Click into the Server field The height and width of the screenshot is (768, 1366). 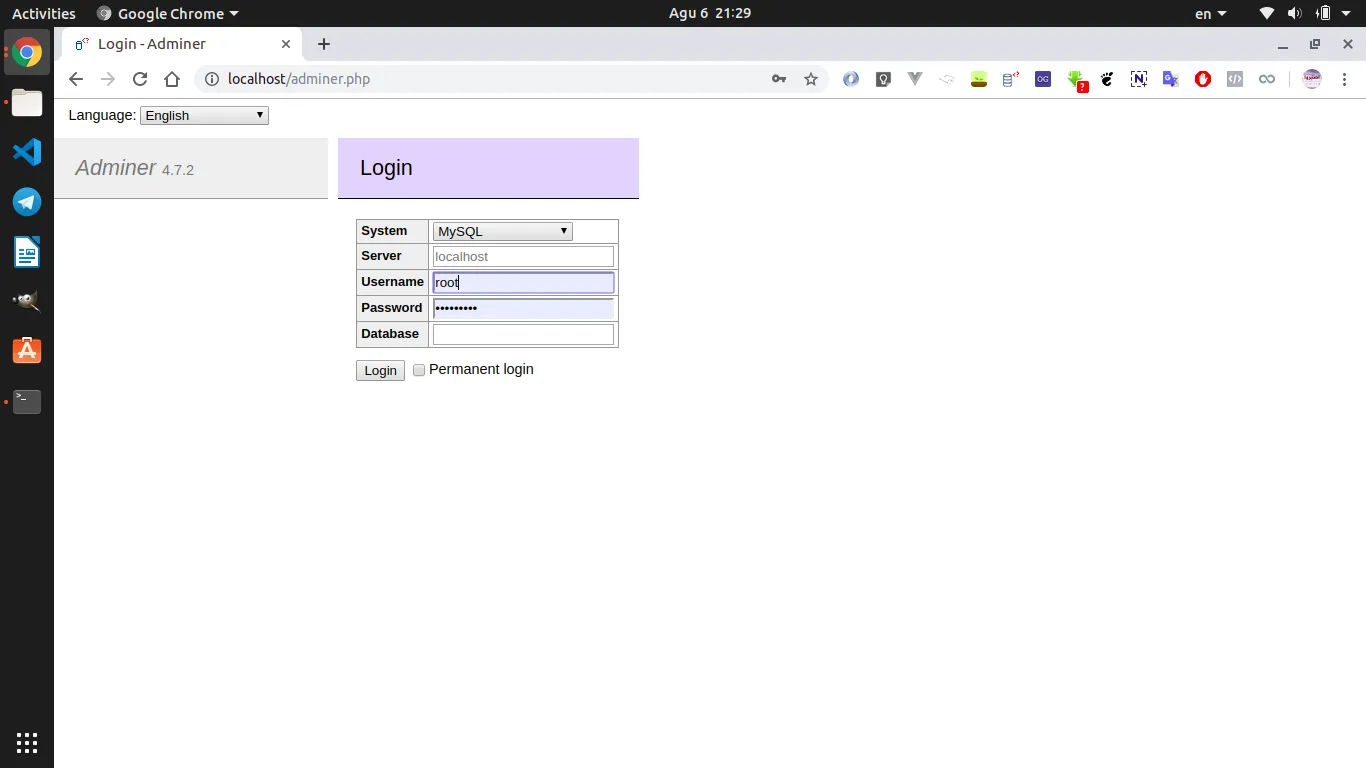(523, 257)
